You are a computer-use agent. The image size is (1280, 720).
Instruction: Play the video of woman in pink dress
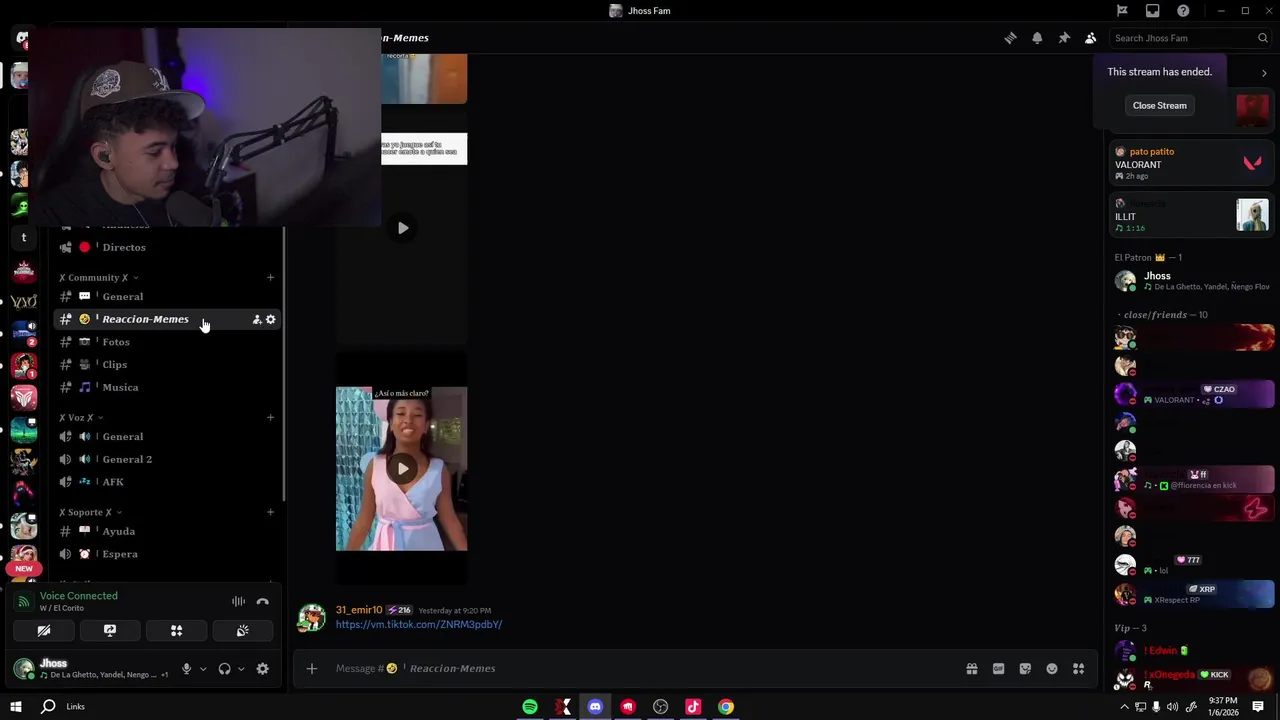(x=402, y=468)
